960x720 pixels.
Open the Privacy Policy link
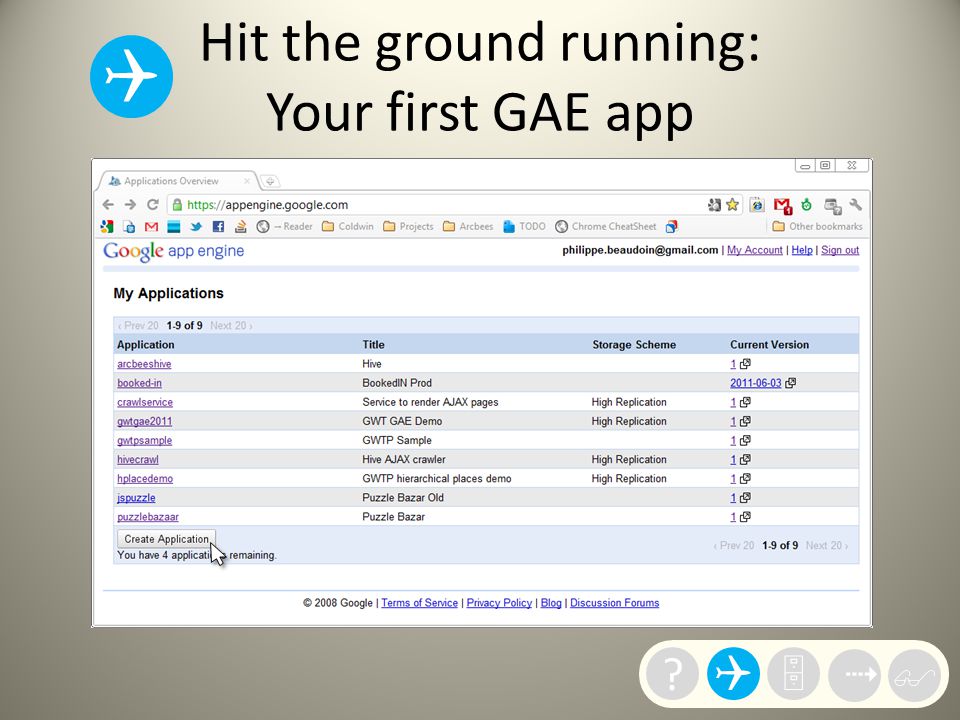tap(499, 603)
